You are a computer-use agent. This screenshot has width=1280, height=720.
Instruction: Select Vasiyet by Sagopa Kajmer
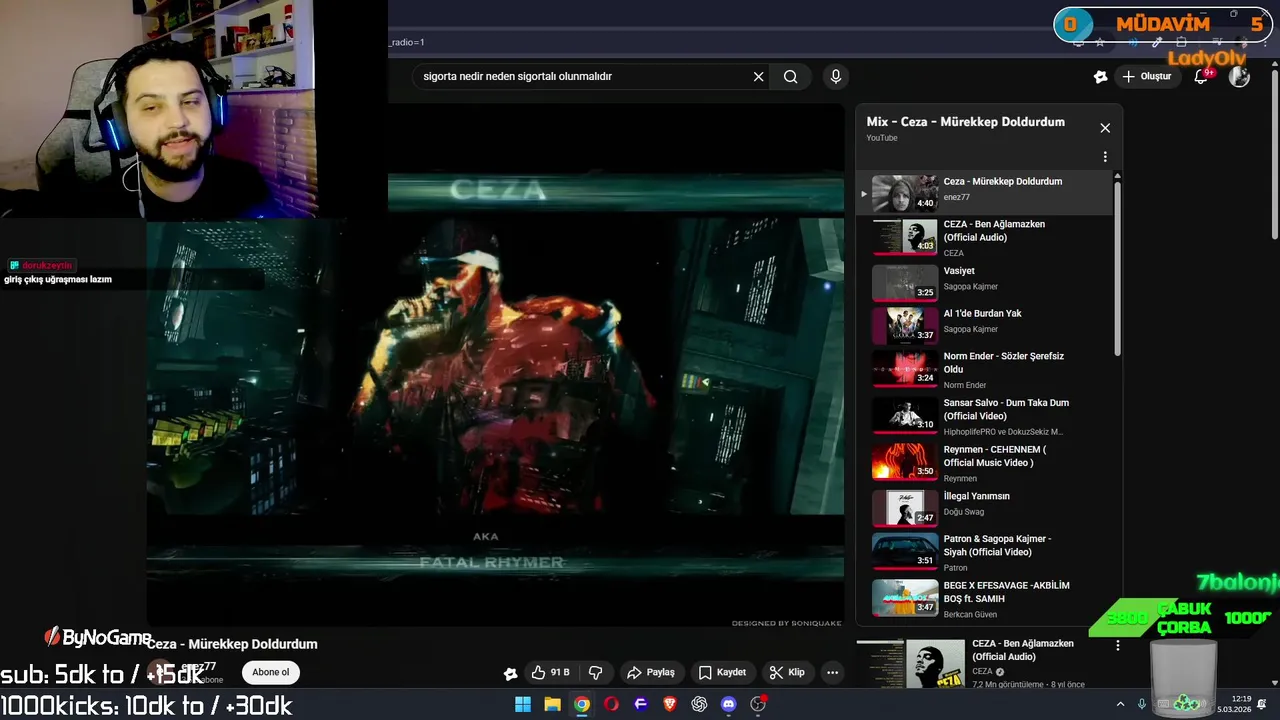[985, 282]
